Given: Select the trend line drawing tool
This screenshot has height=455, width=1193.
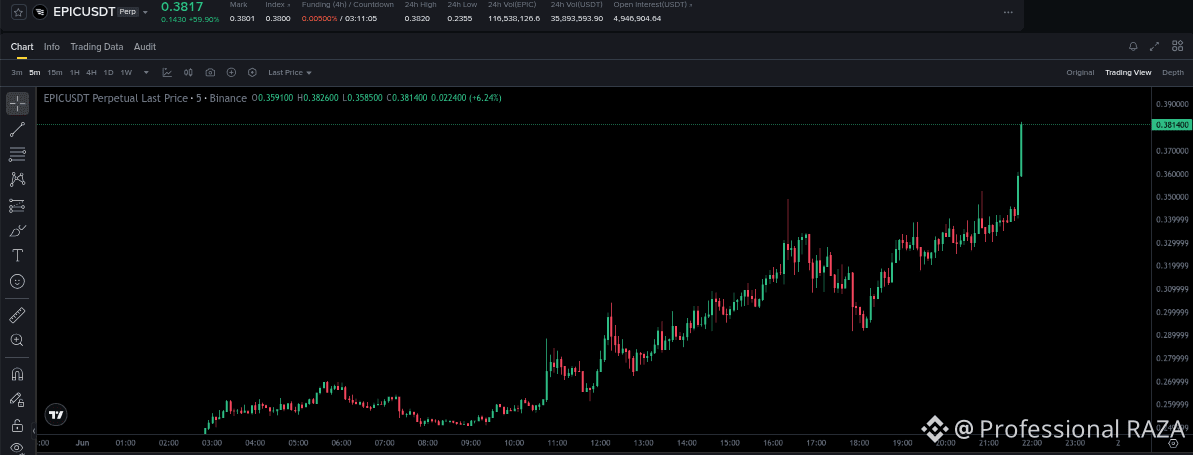Looking at the screenshot, I should 17,129.
